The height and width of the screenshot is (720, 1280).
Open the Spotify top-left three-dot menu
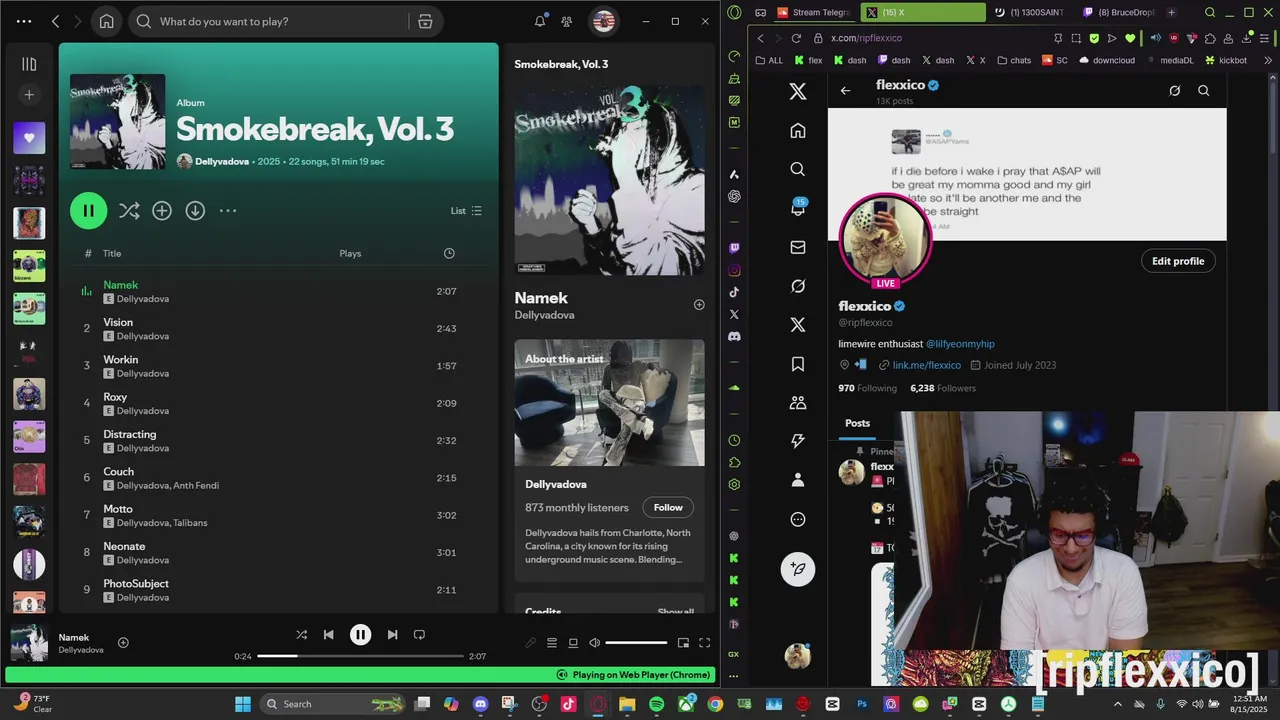click(24, 21)
